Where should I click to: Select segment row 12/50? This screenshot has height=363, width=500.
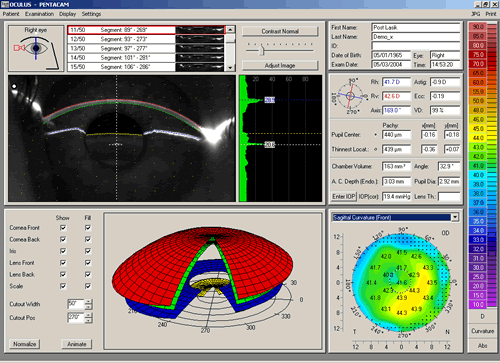coord(146,39)
